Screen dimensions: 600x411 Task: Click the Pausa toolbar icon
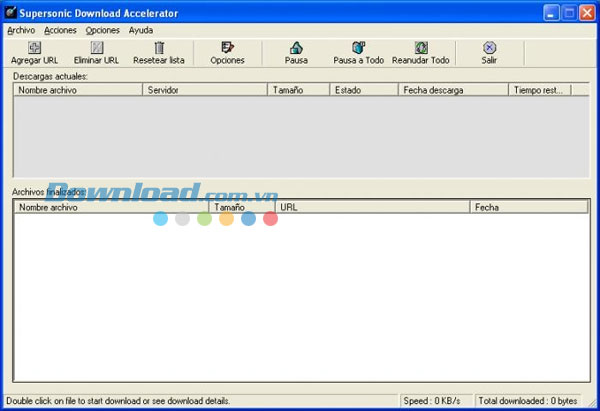(296, 48)
